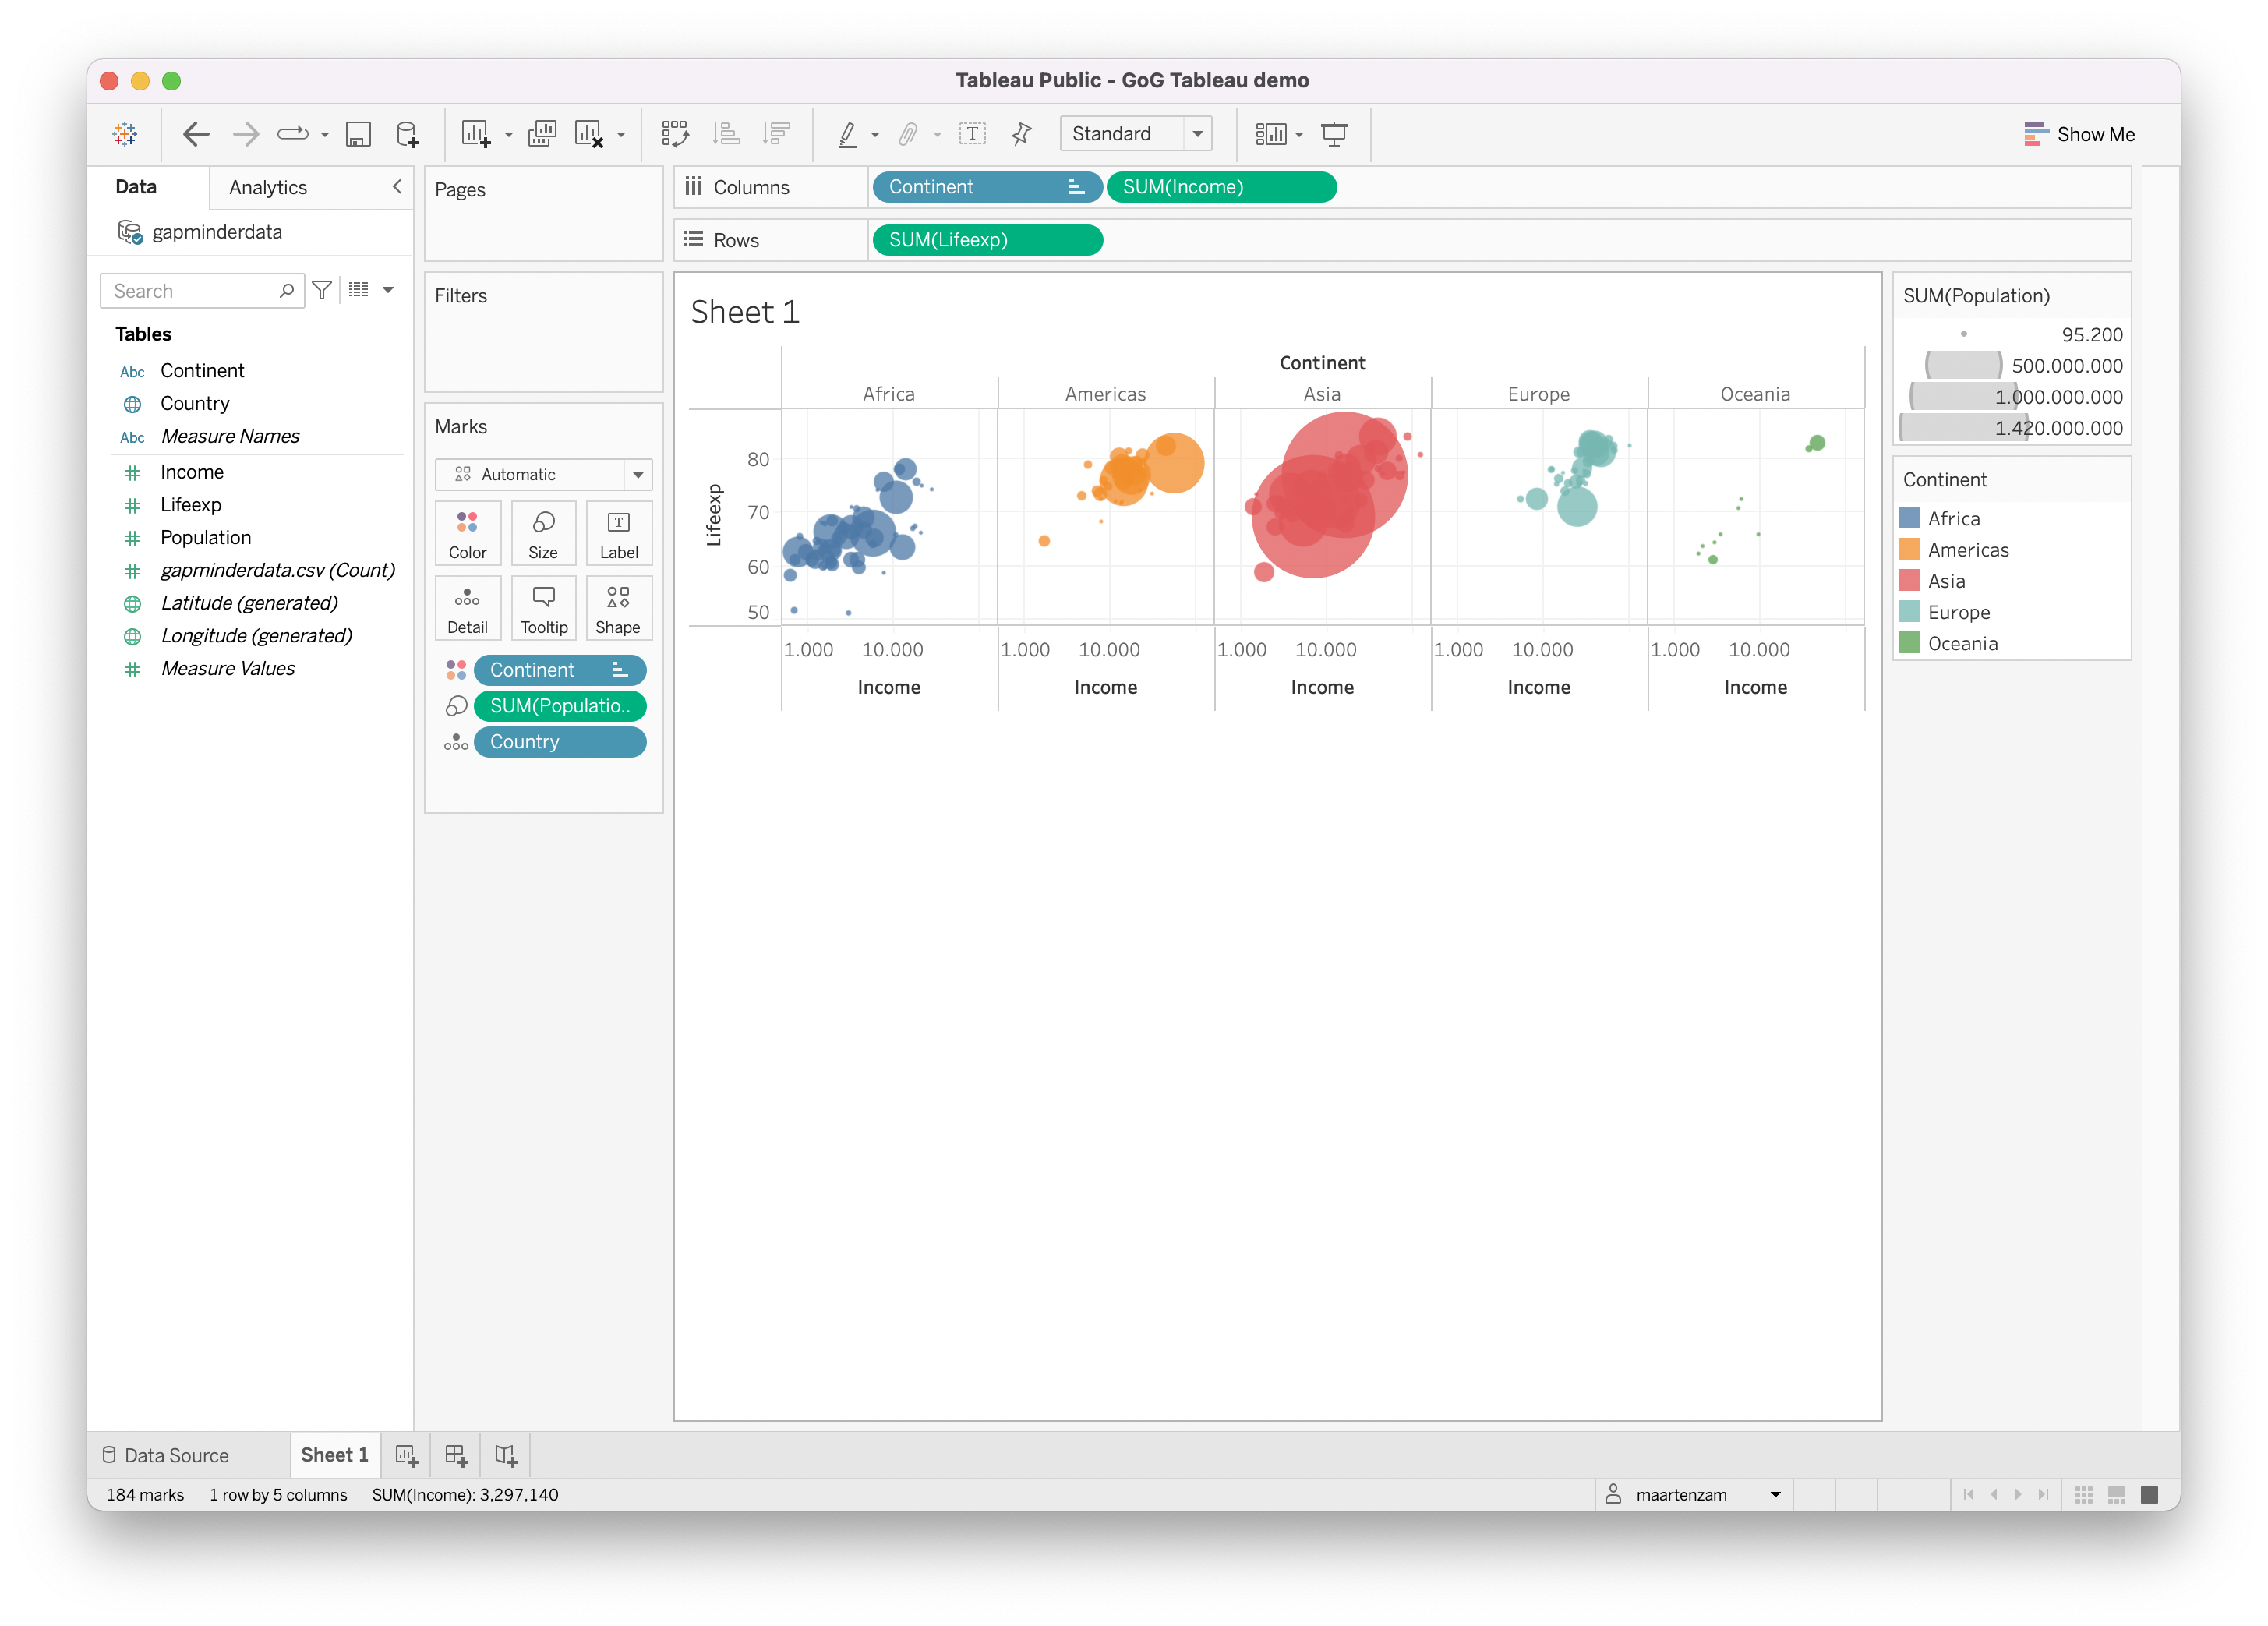This screenshot has width=2268, height=1626.
Task: Click the Undo back arrow
Action: pos(195,134)
